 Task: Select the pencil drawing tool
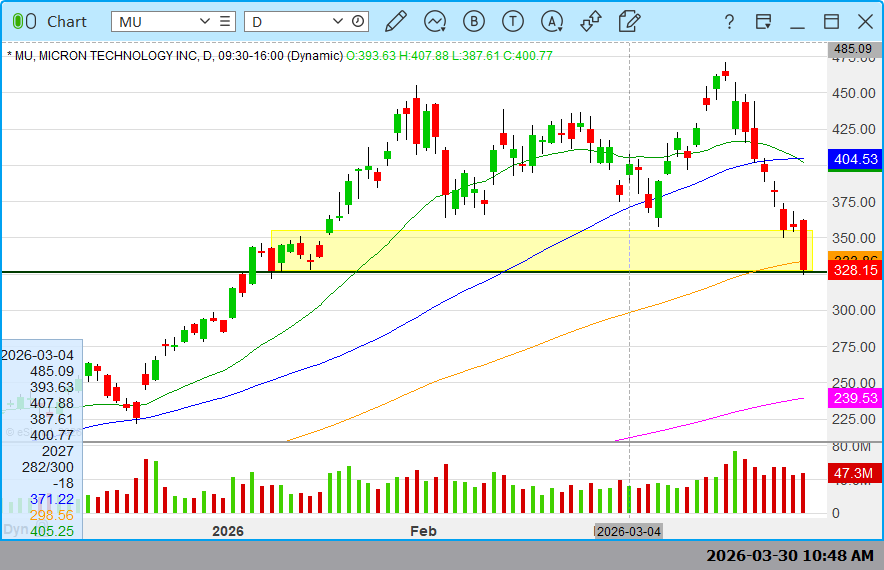click(396, 21)
